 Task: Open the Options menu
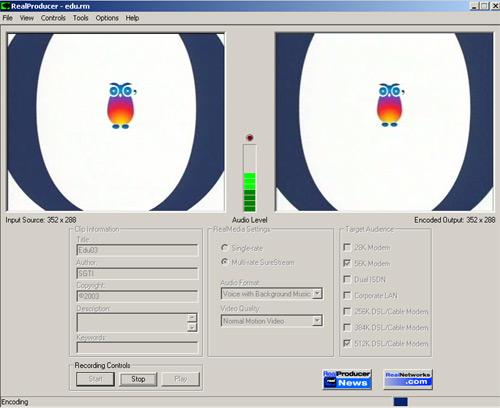tap(107, 18)
